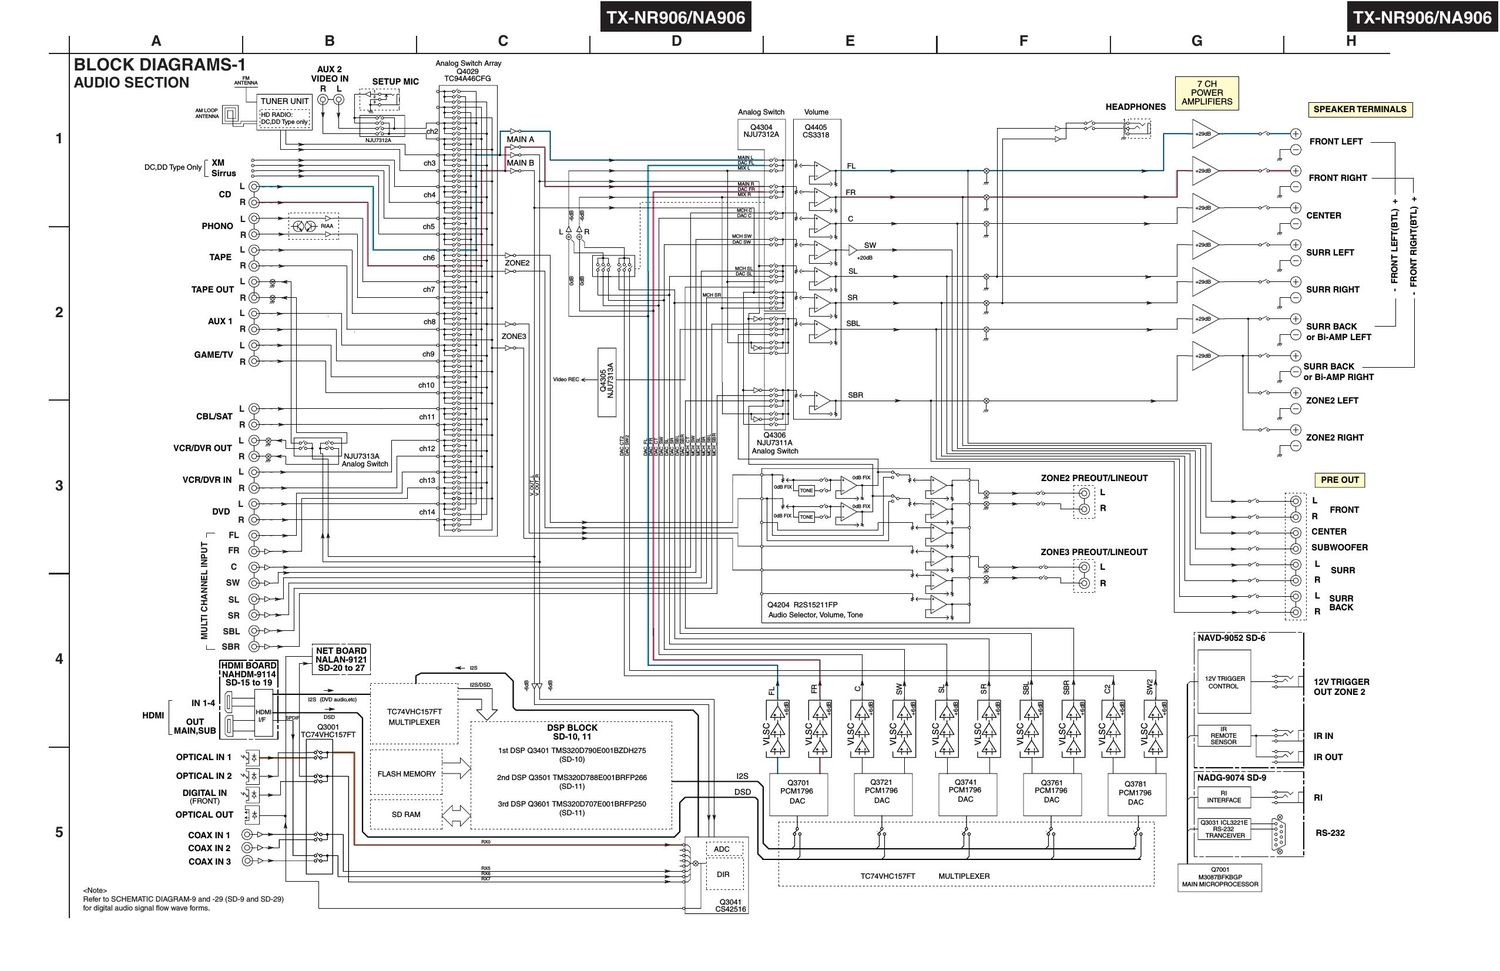Click the 1st DSP Q3401 text line
This screenshot has width=1500, height=971.
click(572, 750)
